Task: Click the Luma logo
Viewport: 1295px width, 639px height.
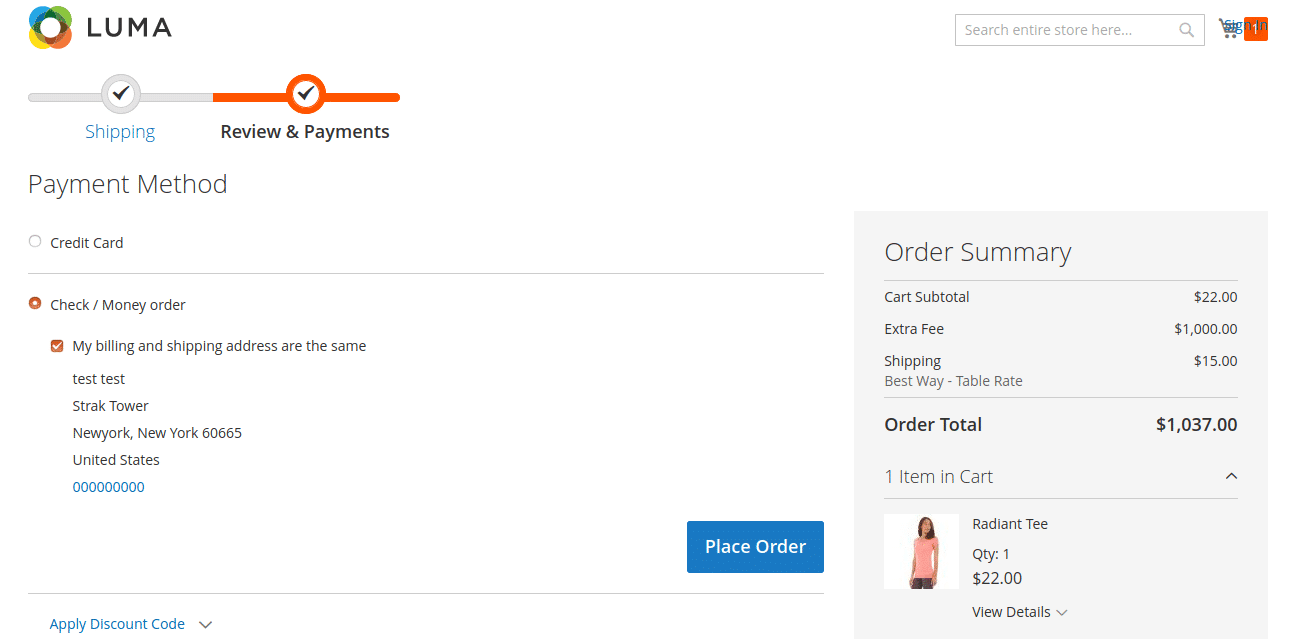Action: 100,27
